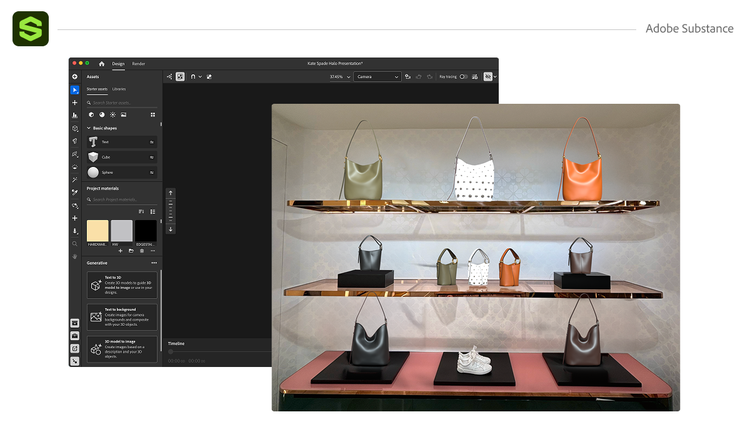Screen dimensions: 750x422
Task: Open Text to 3D generative option
Action: point(121,284)
